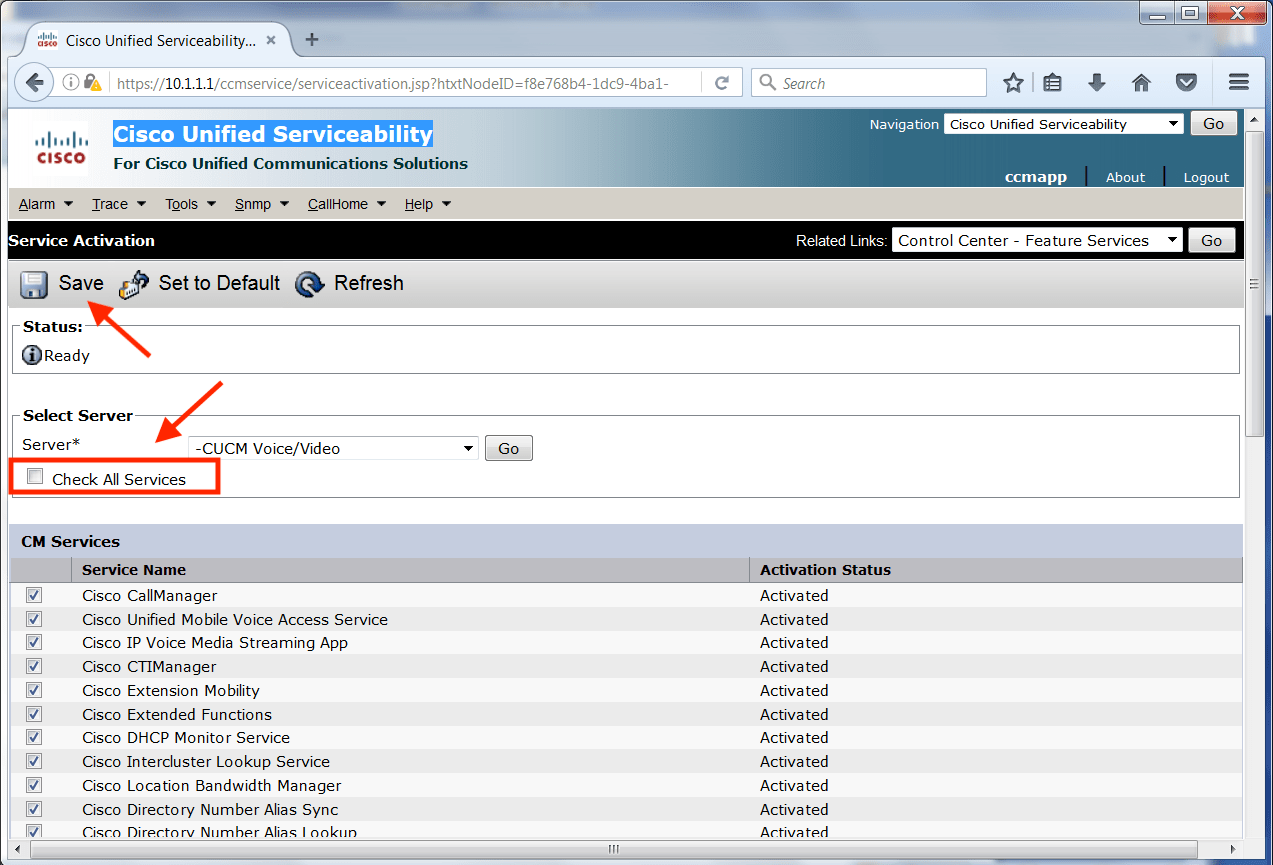Click Go next to Server dropdown
This screenshot has width=1273, height=865.
[x=509, y=449]
